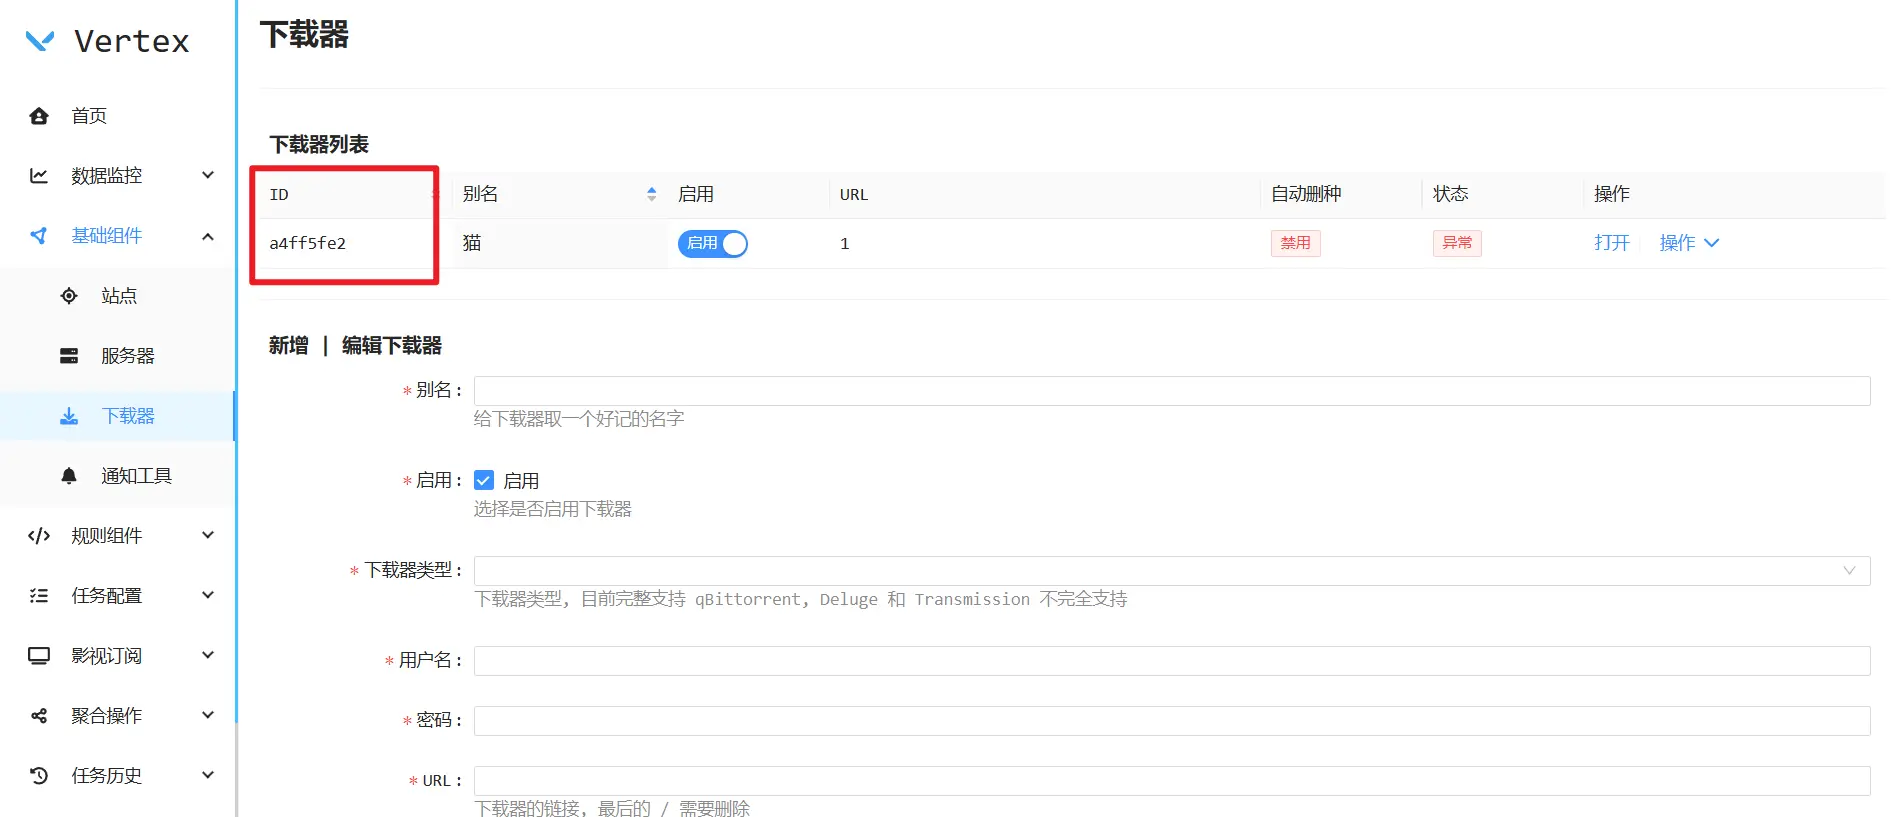This screenshot has height=817, width=1891.
Task: Sort the table by 别名 column
Action: (651, 194)
